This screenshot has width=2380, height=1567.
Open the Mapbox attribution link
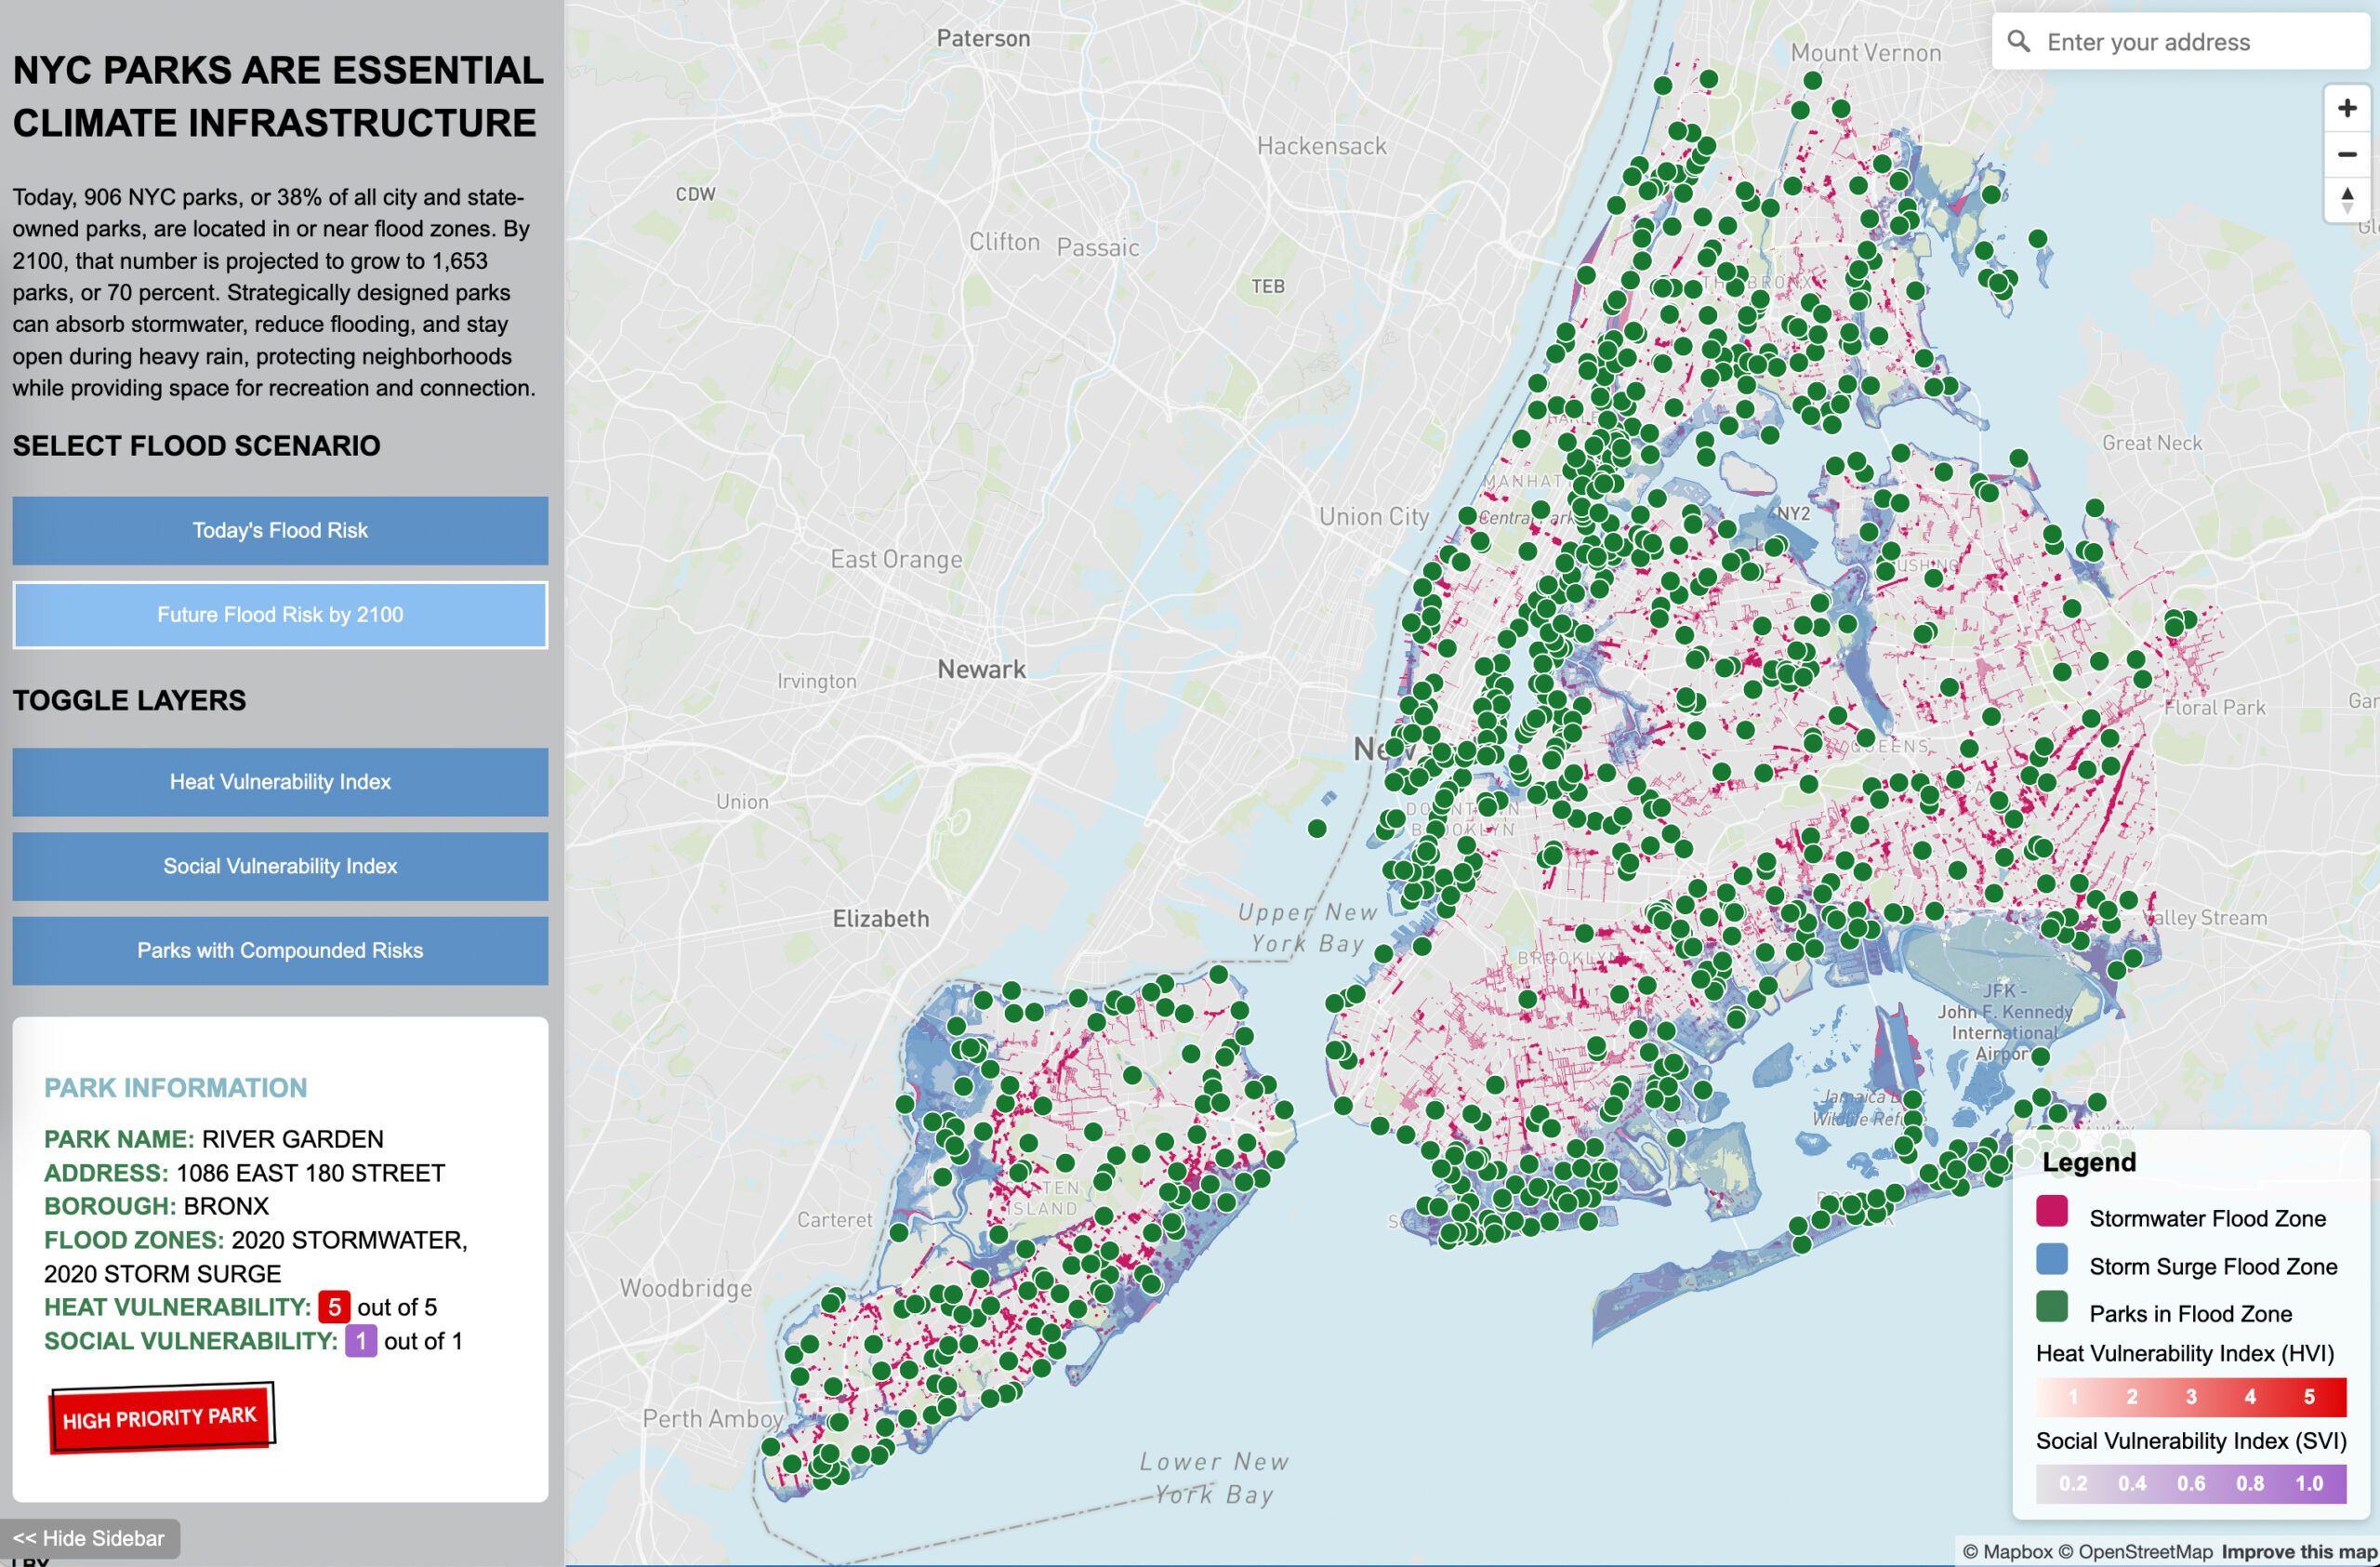pyautogui.click(x=2007, y=1552)
